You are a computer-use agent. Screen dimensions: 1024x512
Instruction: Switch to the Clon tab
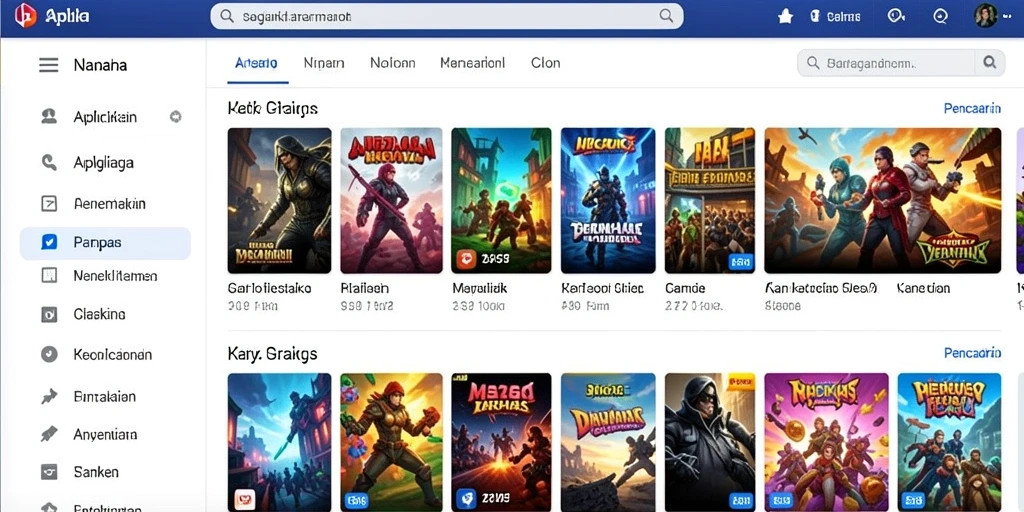[x=545, y=63]
